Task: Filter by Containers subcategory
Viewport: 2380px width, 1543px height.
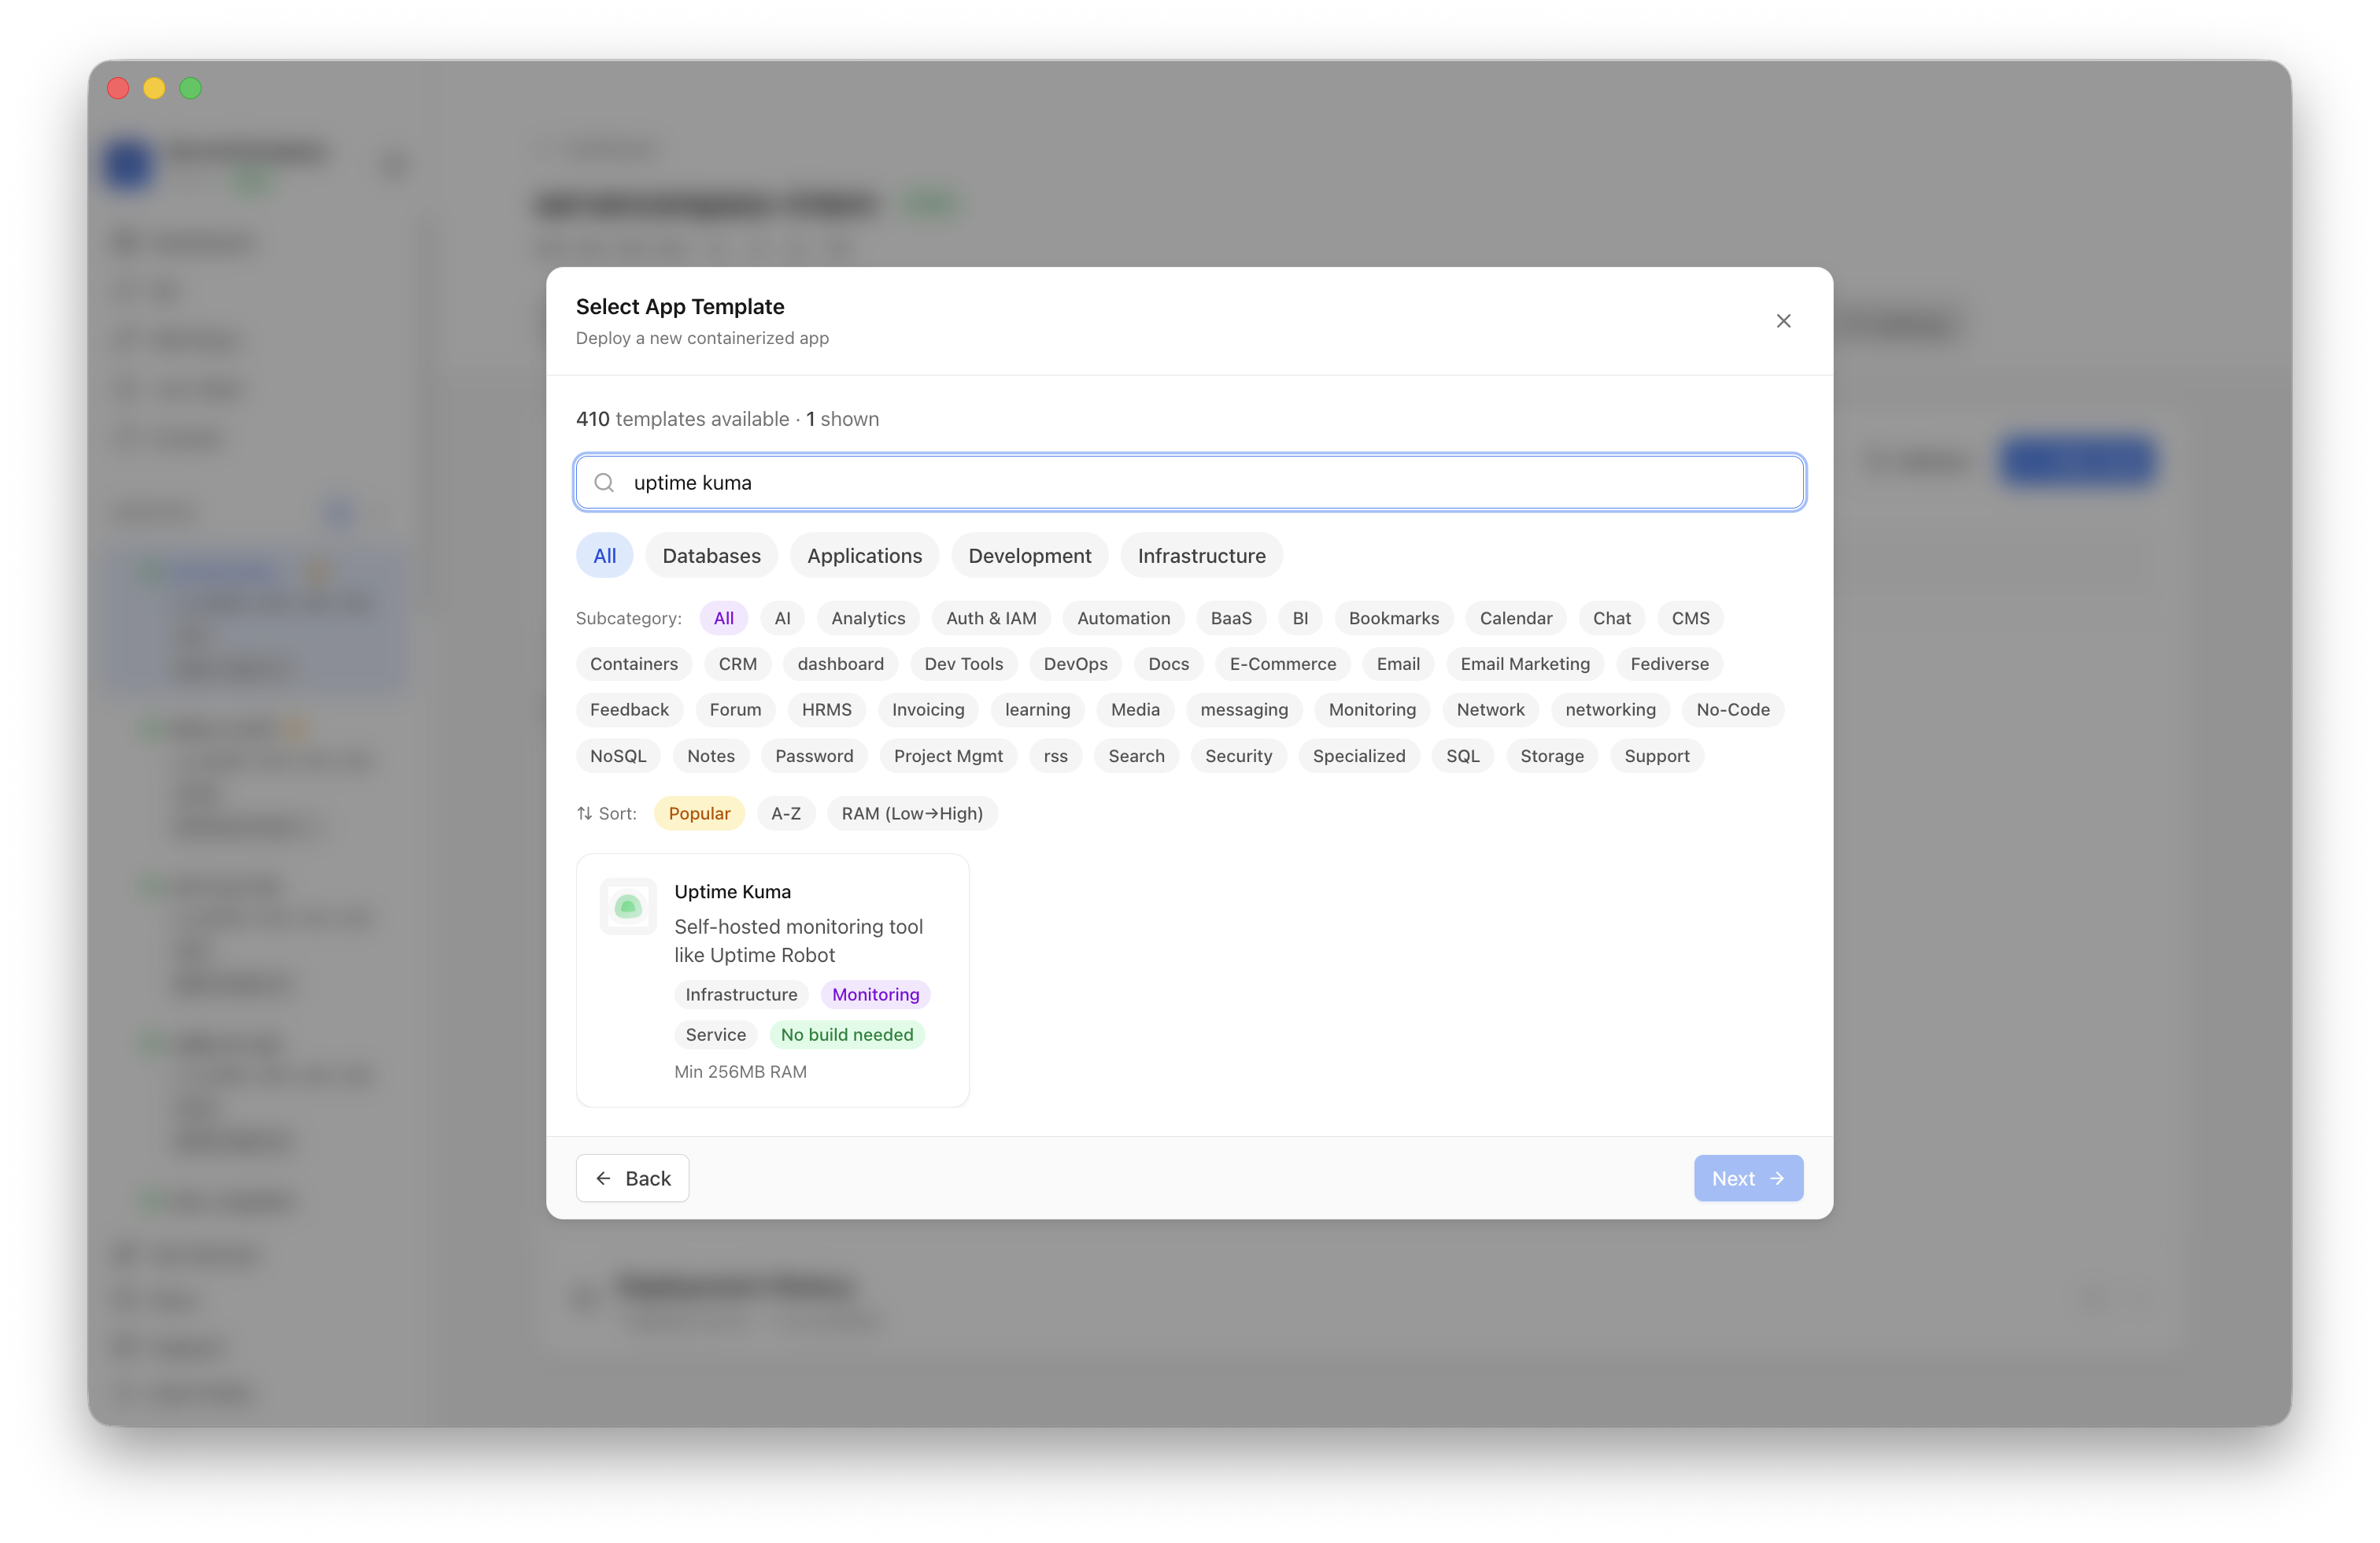Action: coord(634,664)
